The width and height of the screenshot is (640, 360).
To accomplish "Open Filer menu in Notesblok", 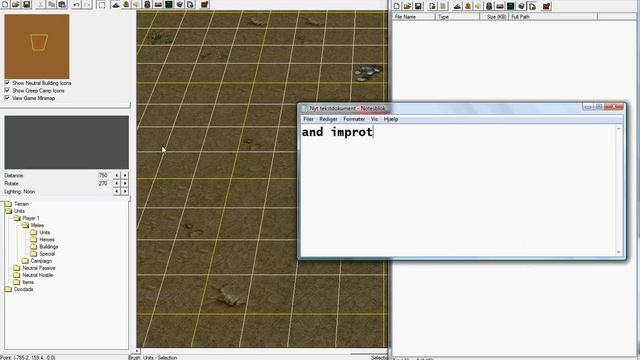I will click(308, 119).
